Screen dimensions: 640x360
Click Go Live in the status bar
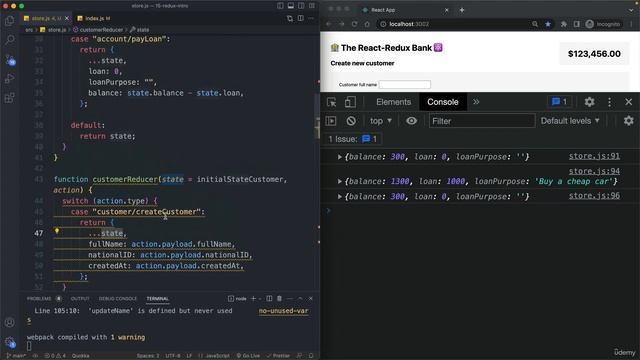[248, 356]
